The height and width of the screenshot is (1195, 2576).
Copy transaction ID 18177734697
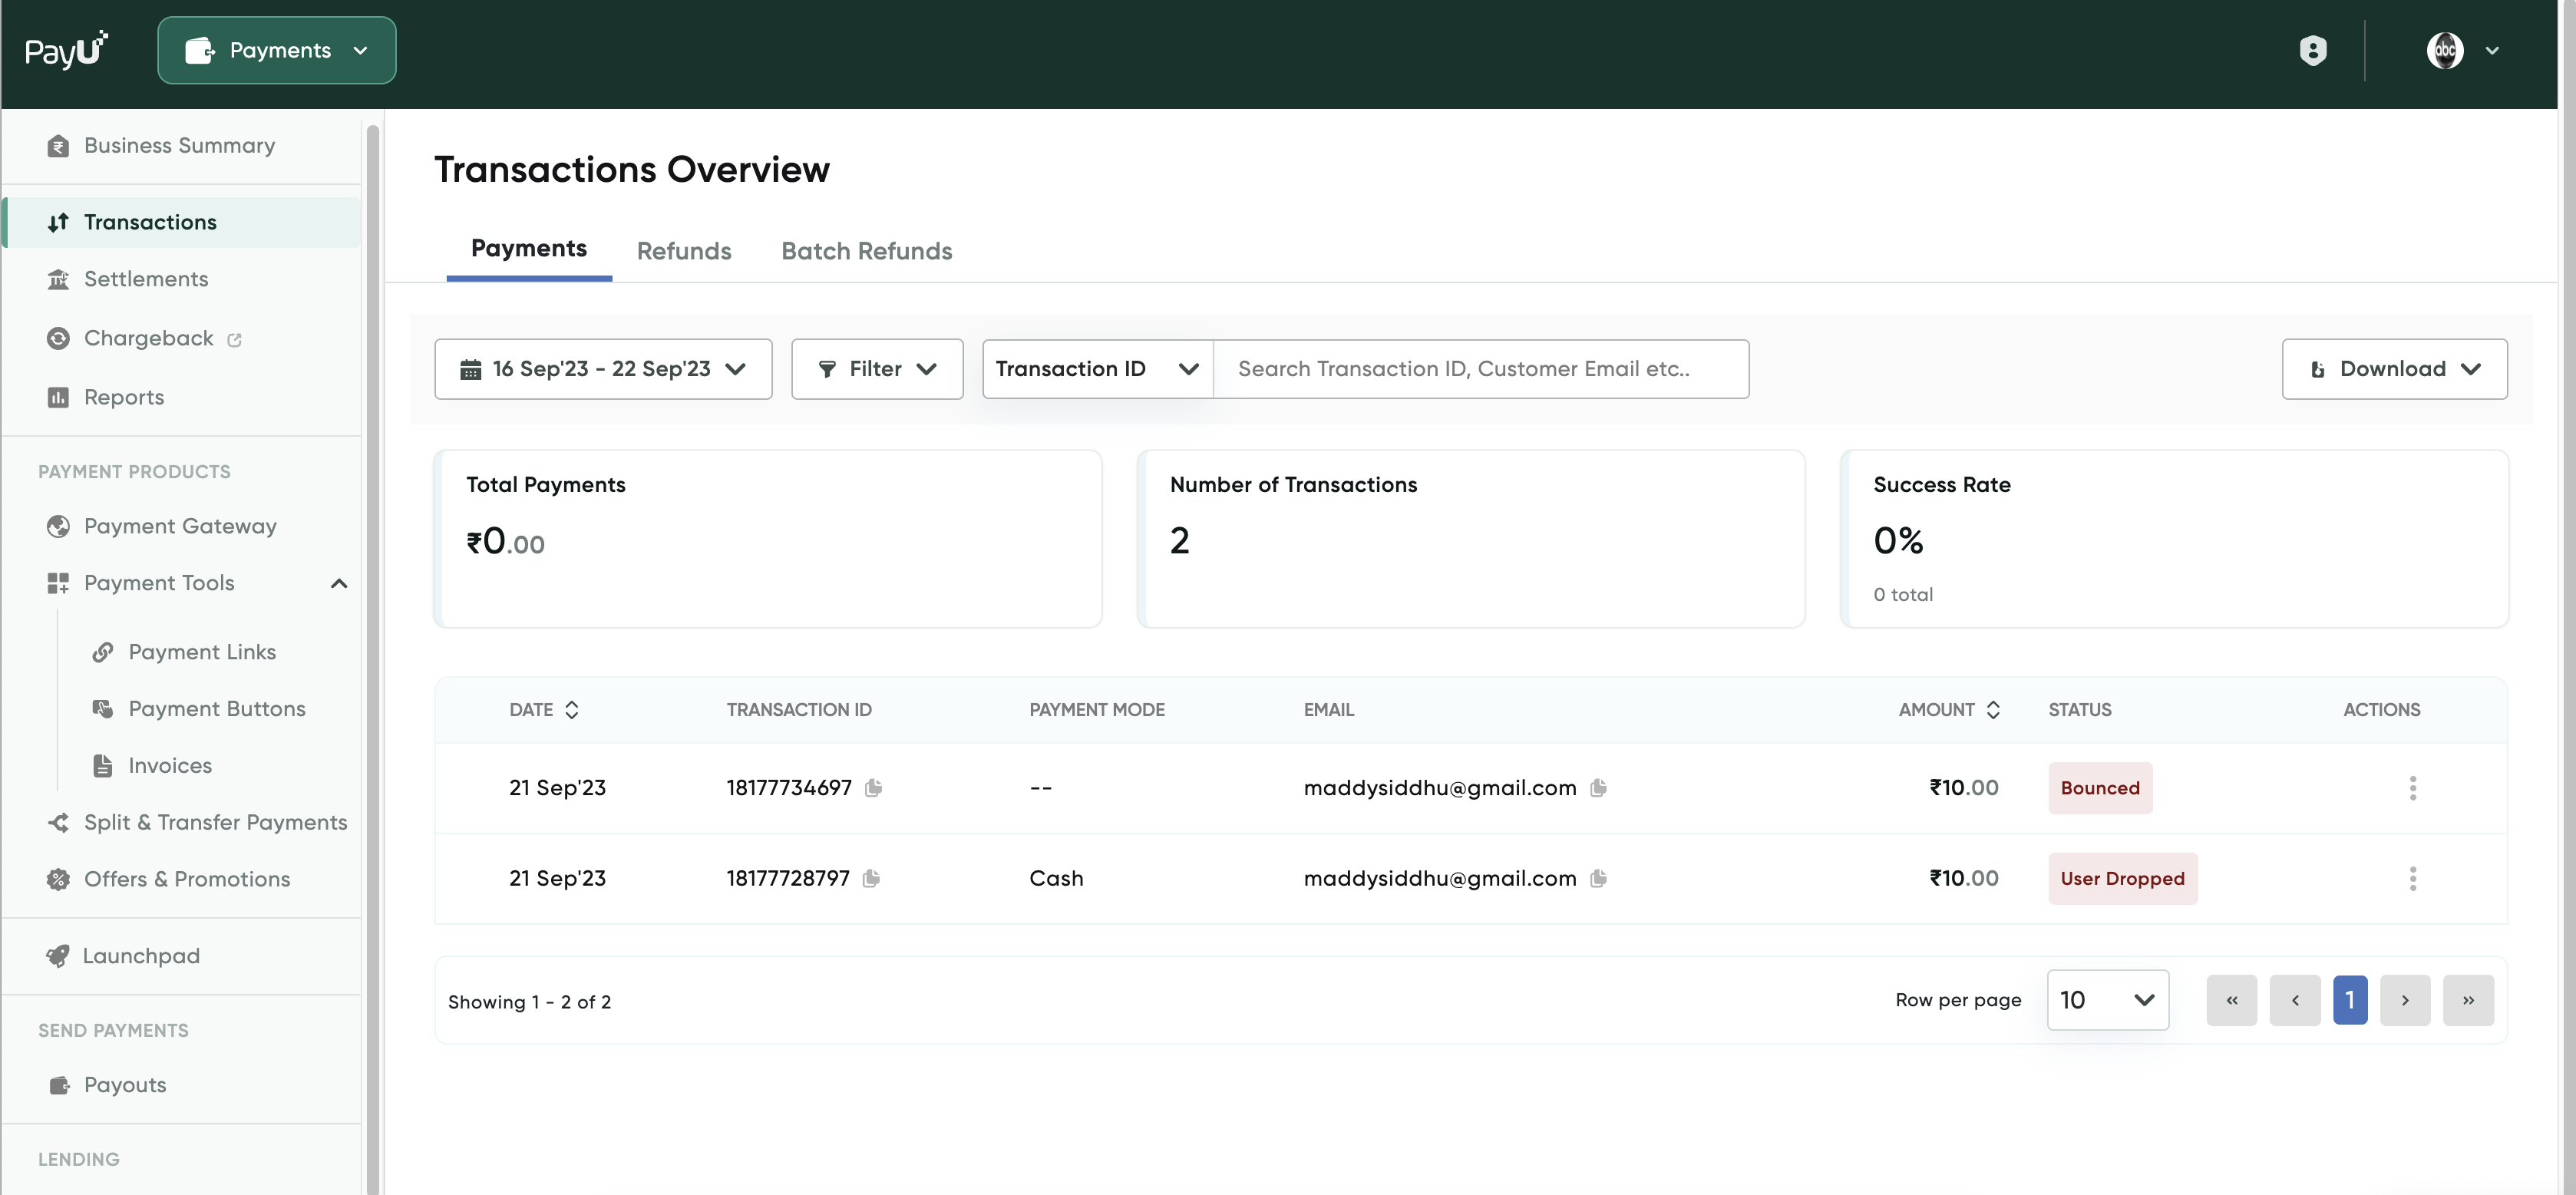(x=873, y=788)
